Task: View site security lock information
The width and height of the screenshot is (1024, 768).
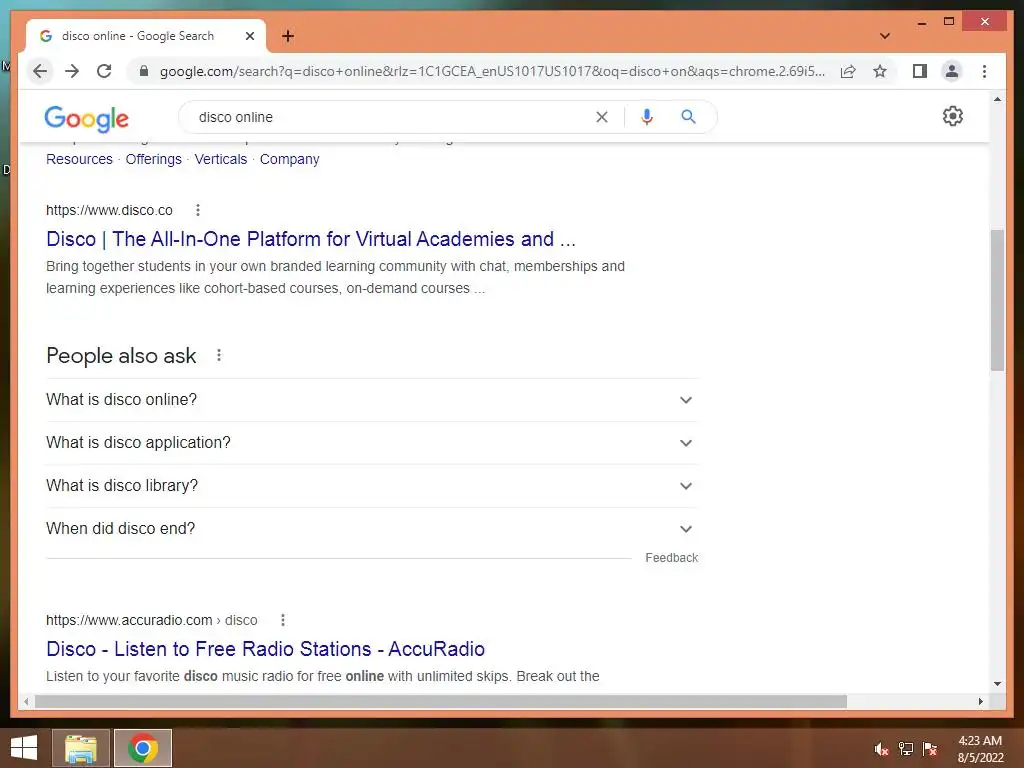Action: pyautogui.click(x=144, y=71)
